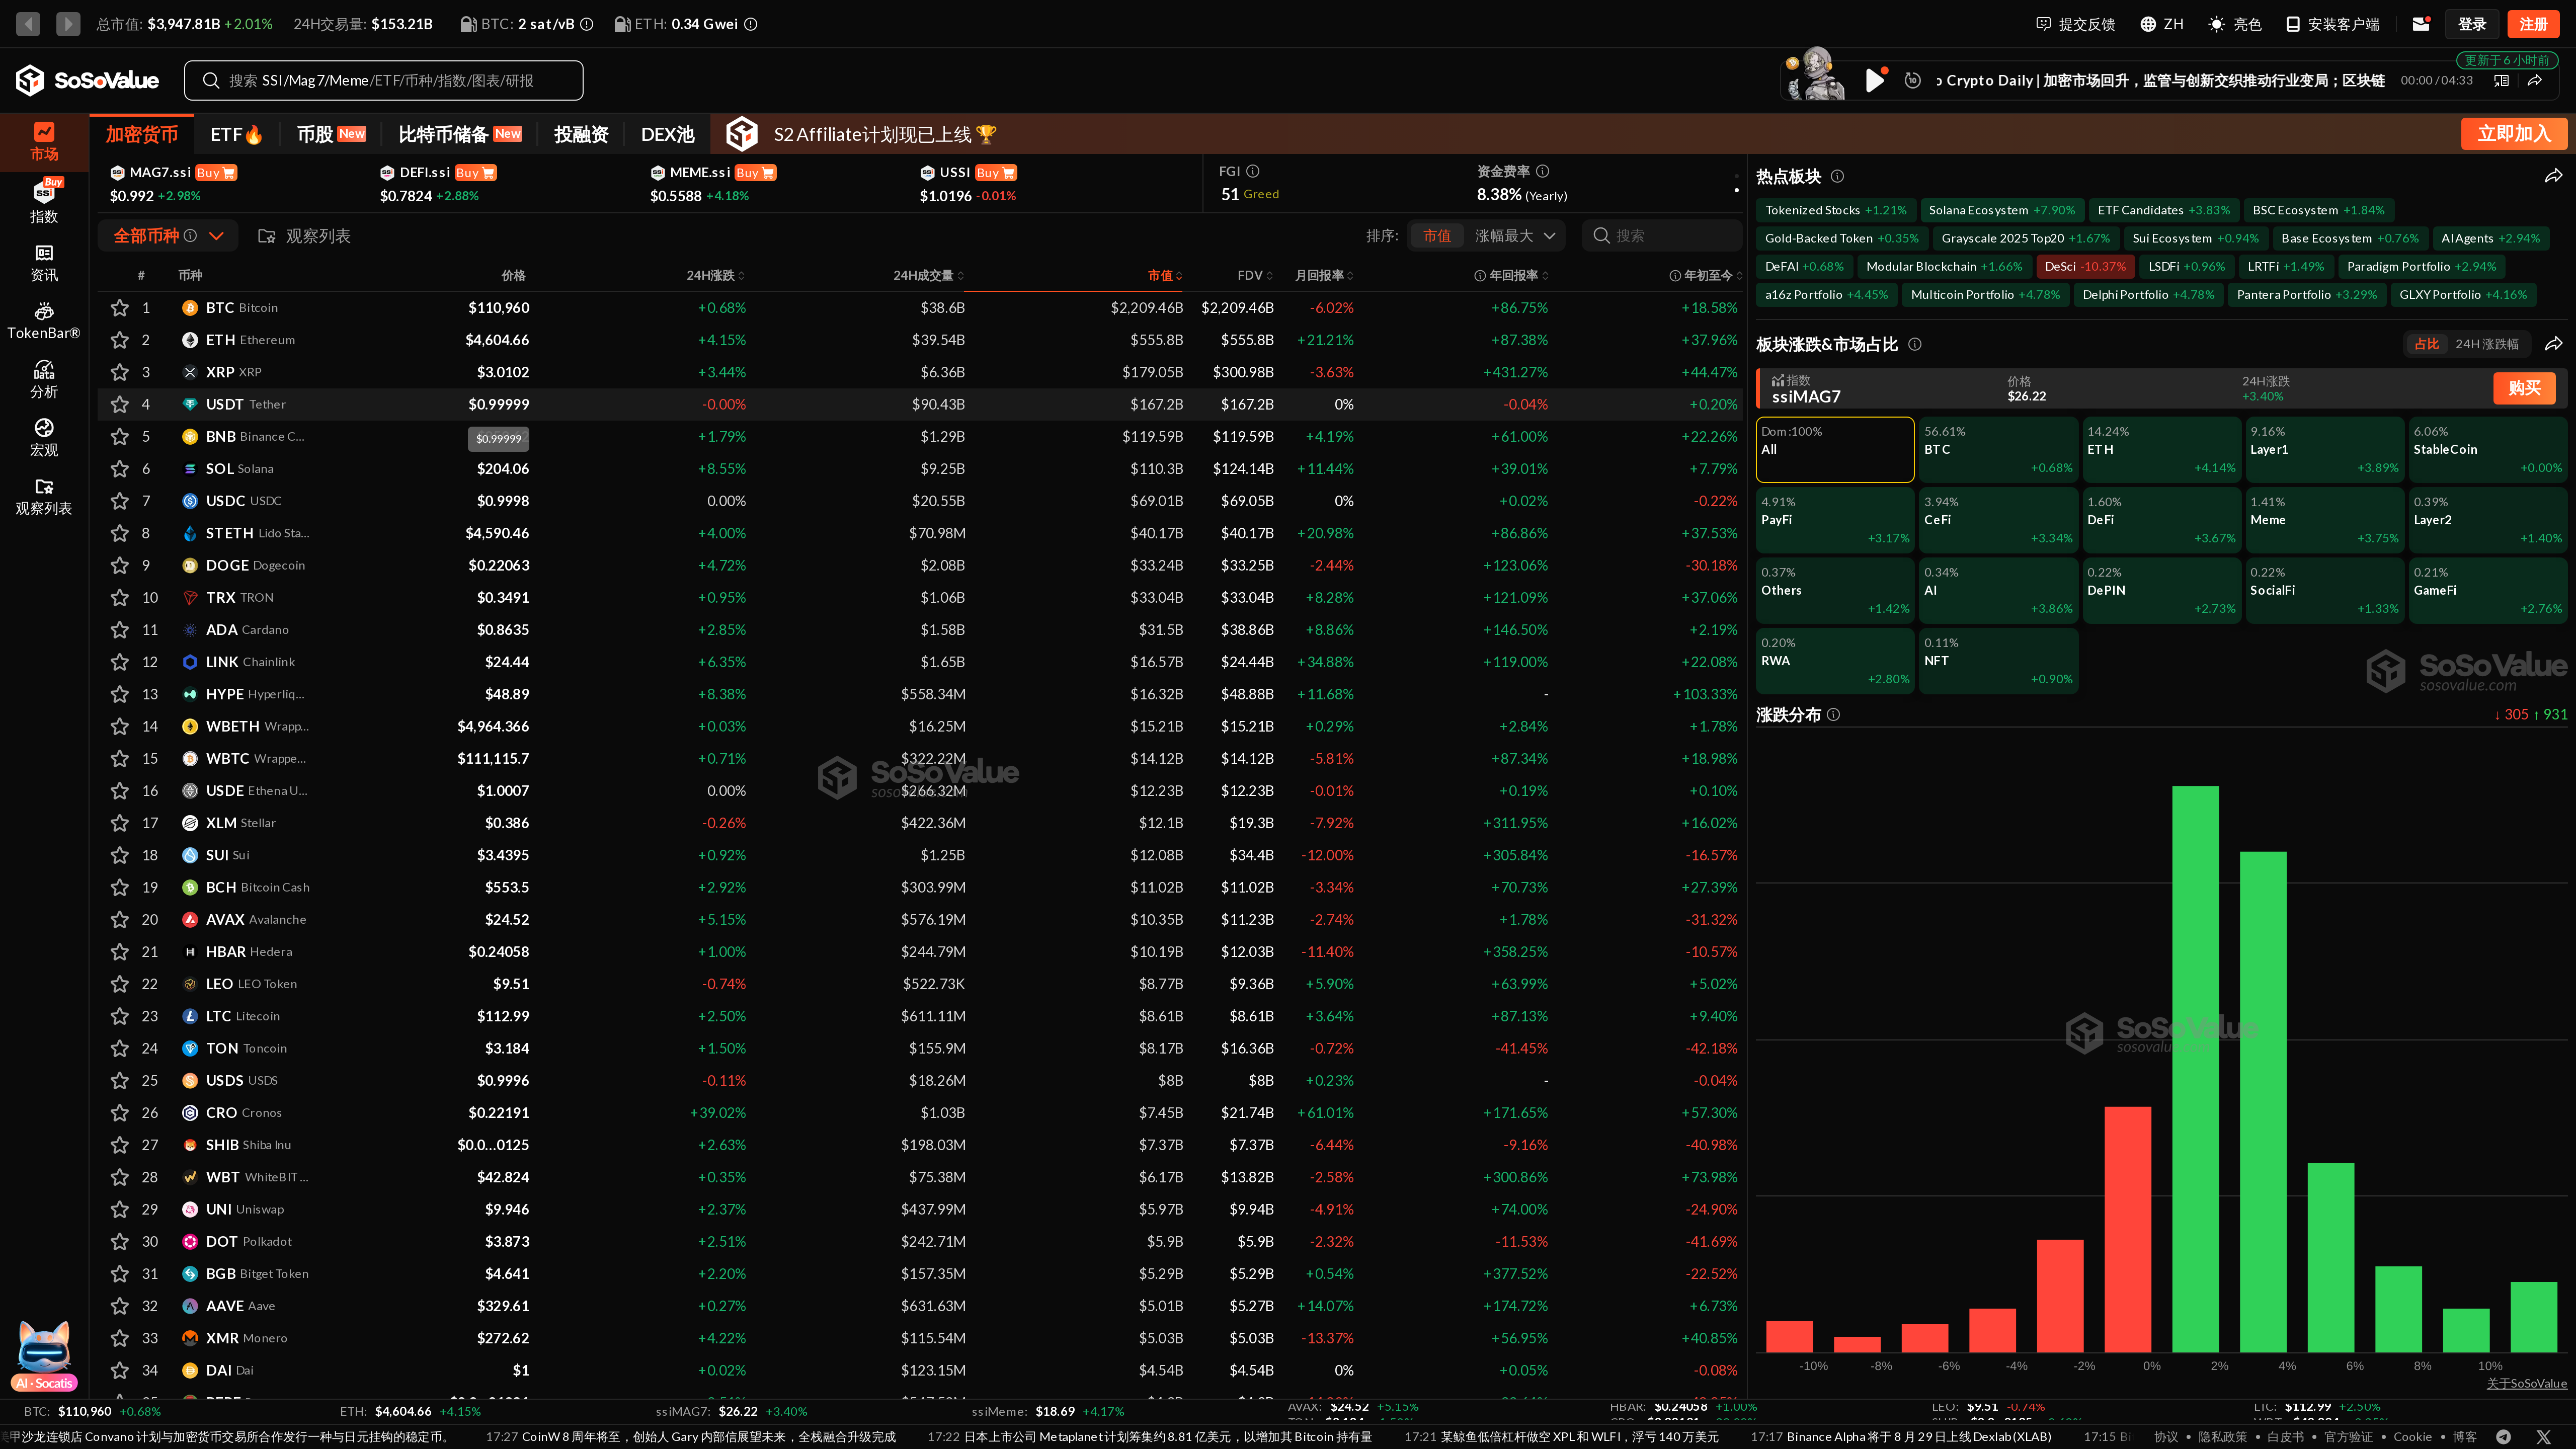This screenshot has width=2576, height=1449.
Task: Select the BTC 56.61% sector tile
Action: click(x=1998, y=449)
